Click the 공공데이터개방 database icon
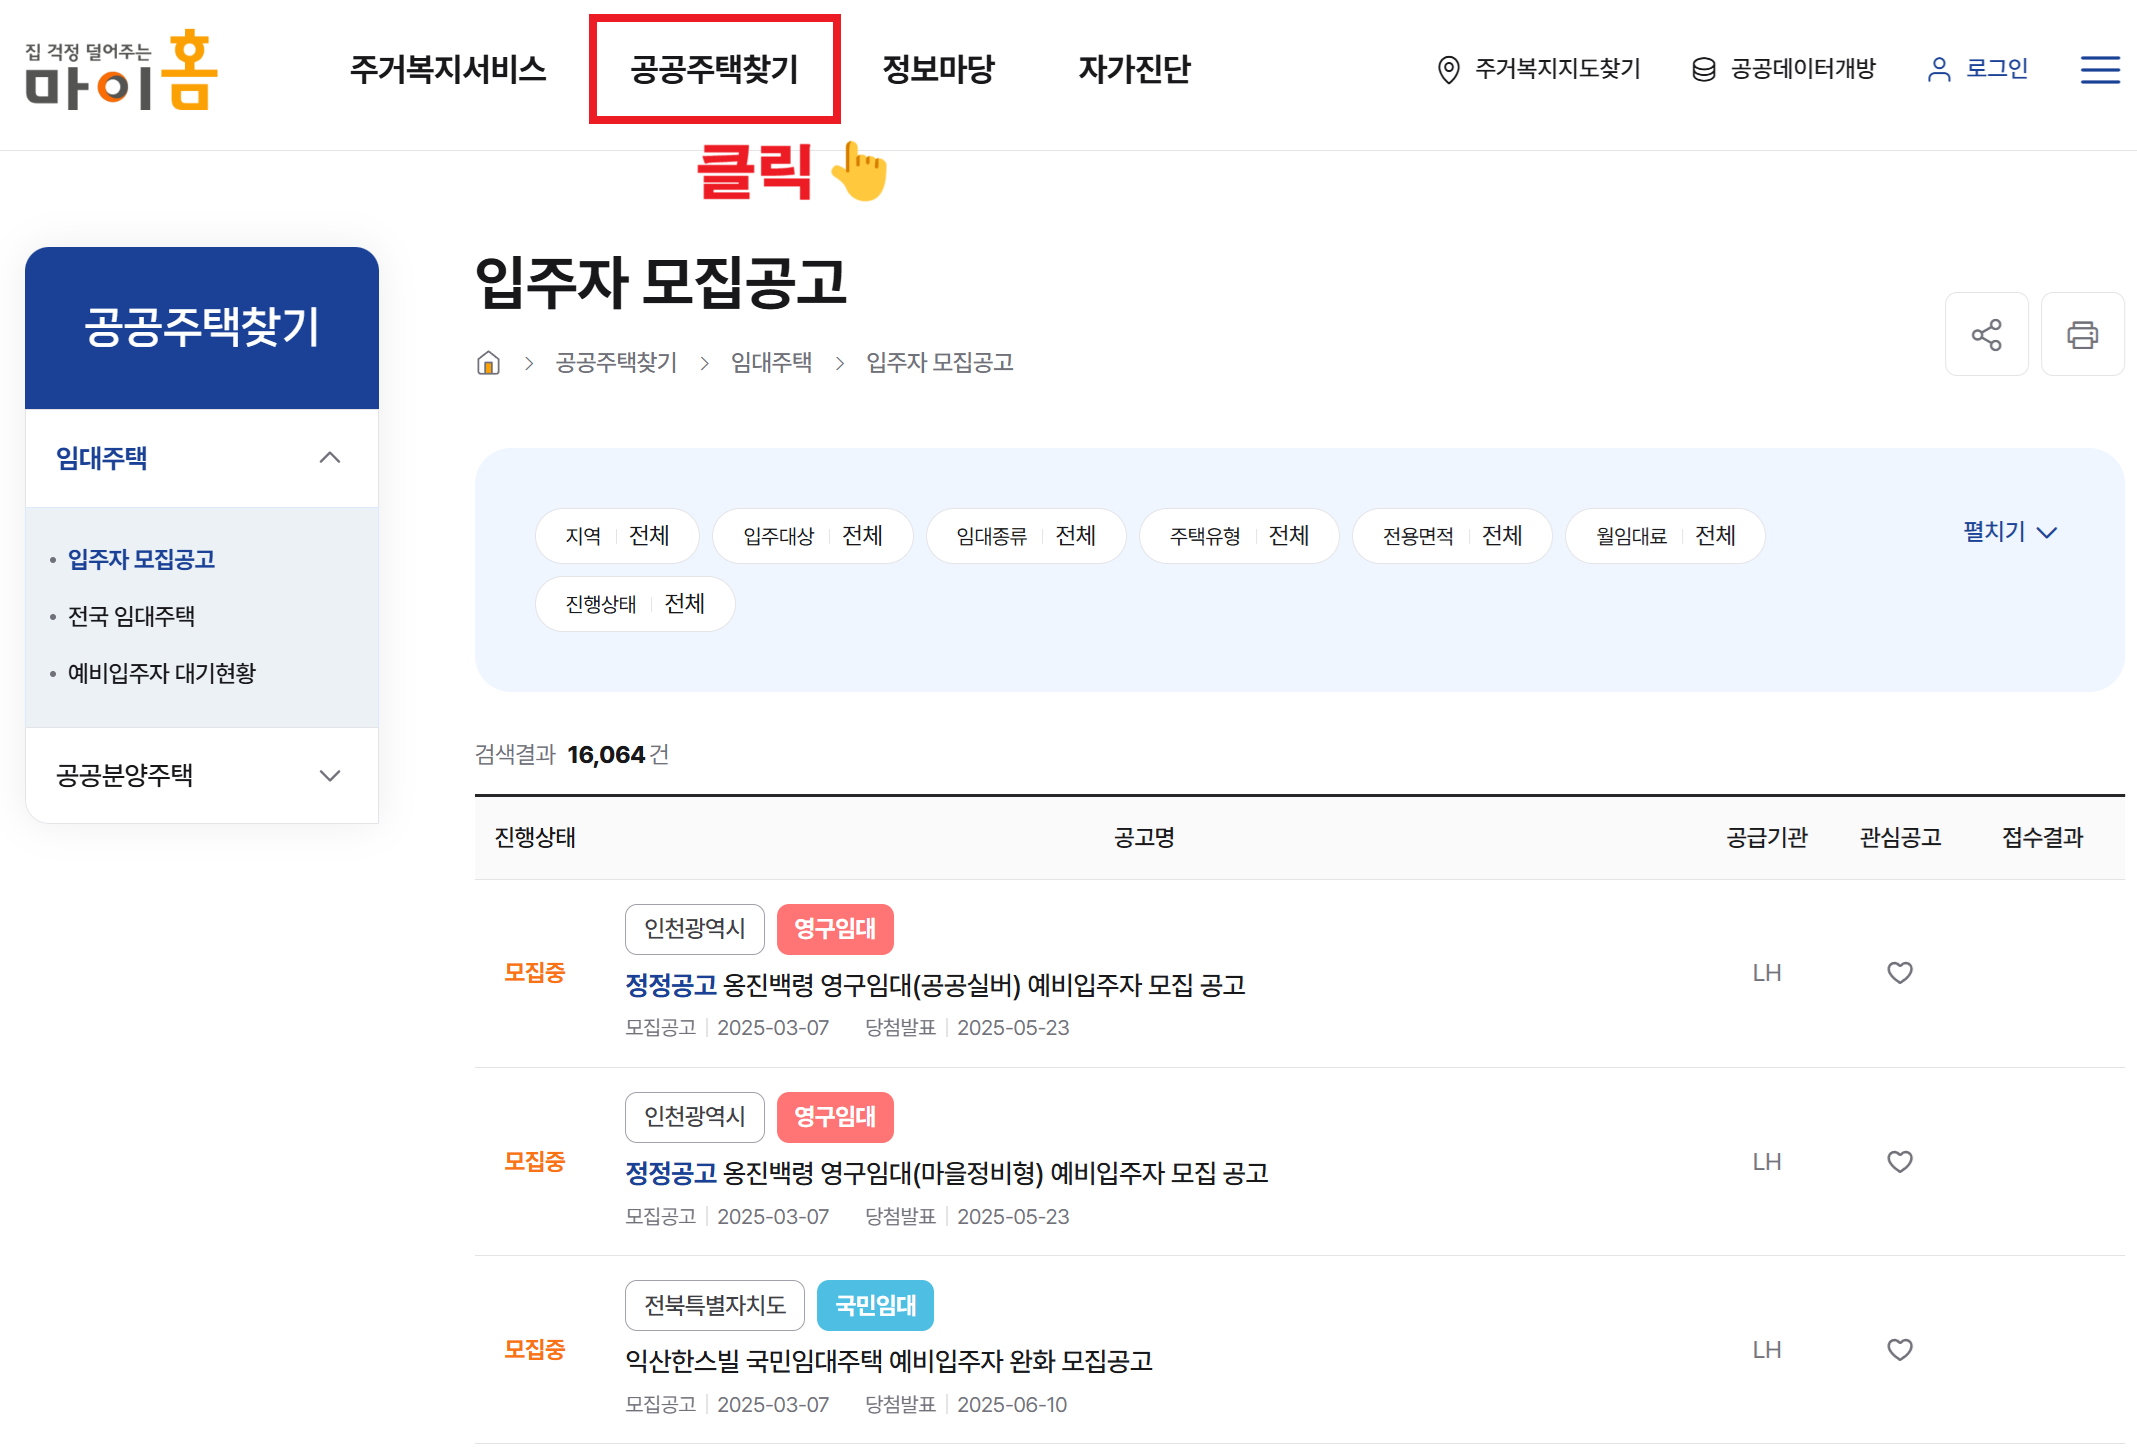2137x1449 pixels. [x=1703, y=70]
